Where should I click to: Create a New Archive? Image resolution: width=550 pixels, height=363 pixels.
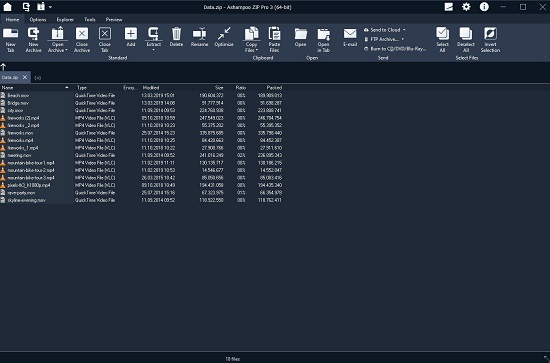tap(33, 34)
